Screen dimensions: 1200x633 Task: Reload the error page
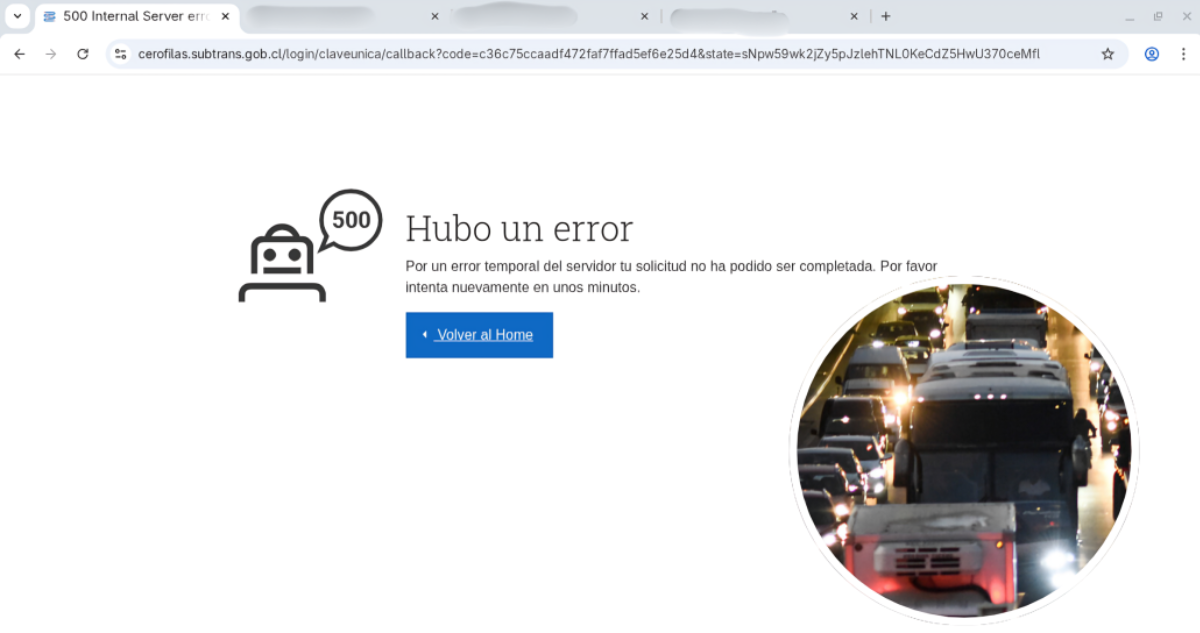click(x=83, y=54)
